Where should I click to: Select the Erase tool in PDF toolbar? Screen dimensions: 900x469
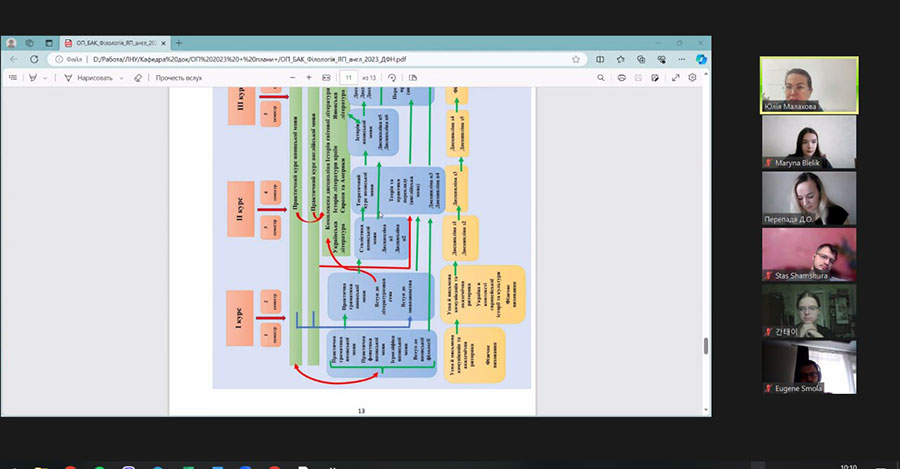pyautogui.click(x=137, y=77)
